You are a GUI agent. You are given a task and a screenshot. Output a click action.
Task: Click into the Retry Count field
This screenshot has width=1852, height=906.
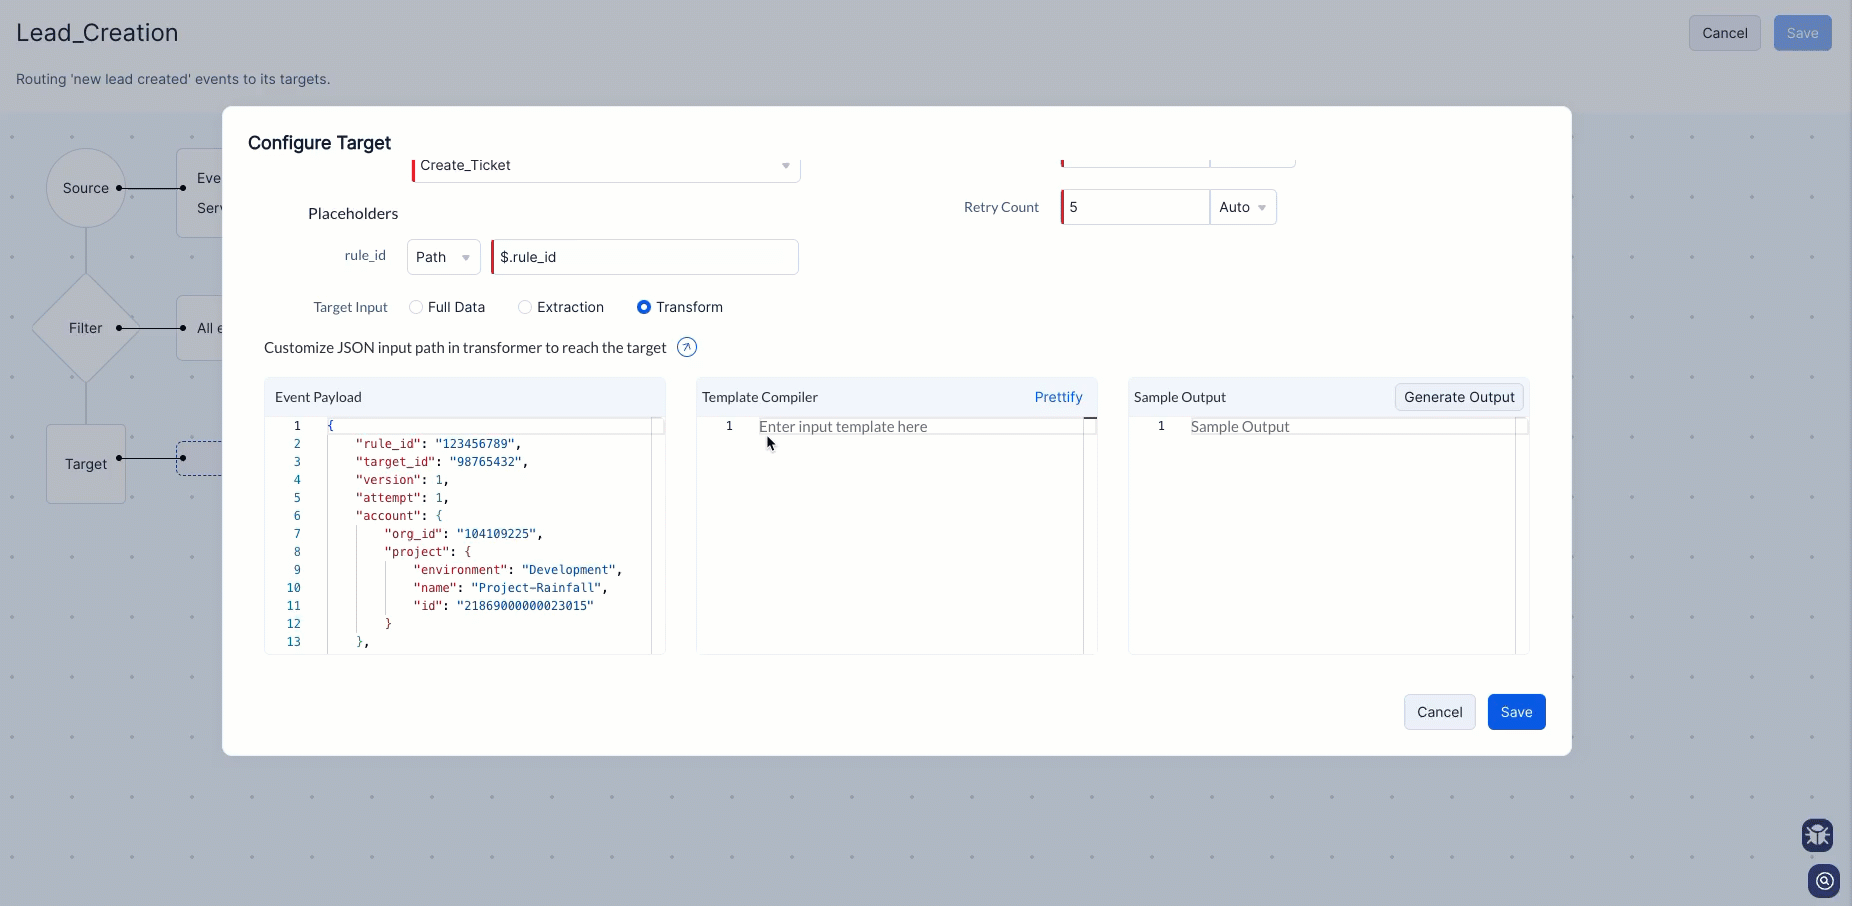(1135, 207)
